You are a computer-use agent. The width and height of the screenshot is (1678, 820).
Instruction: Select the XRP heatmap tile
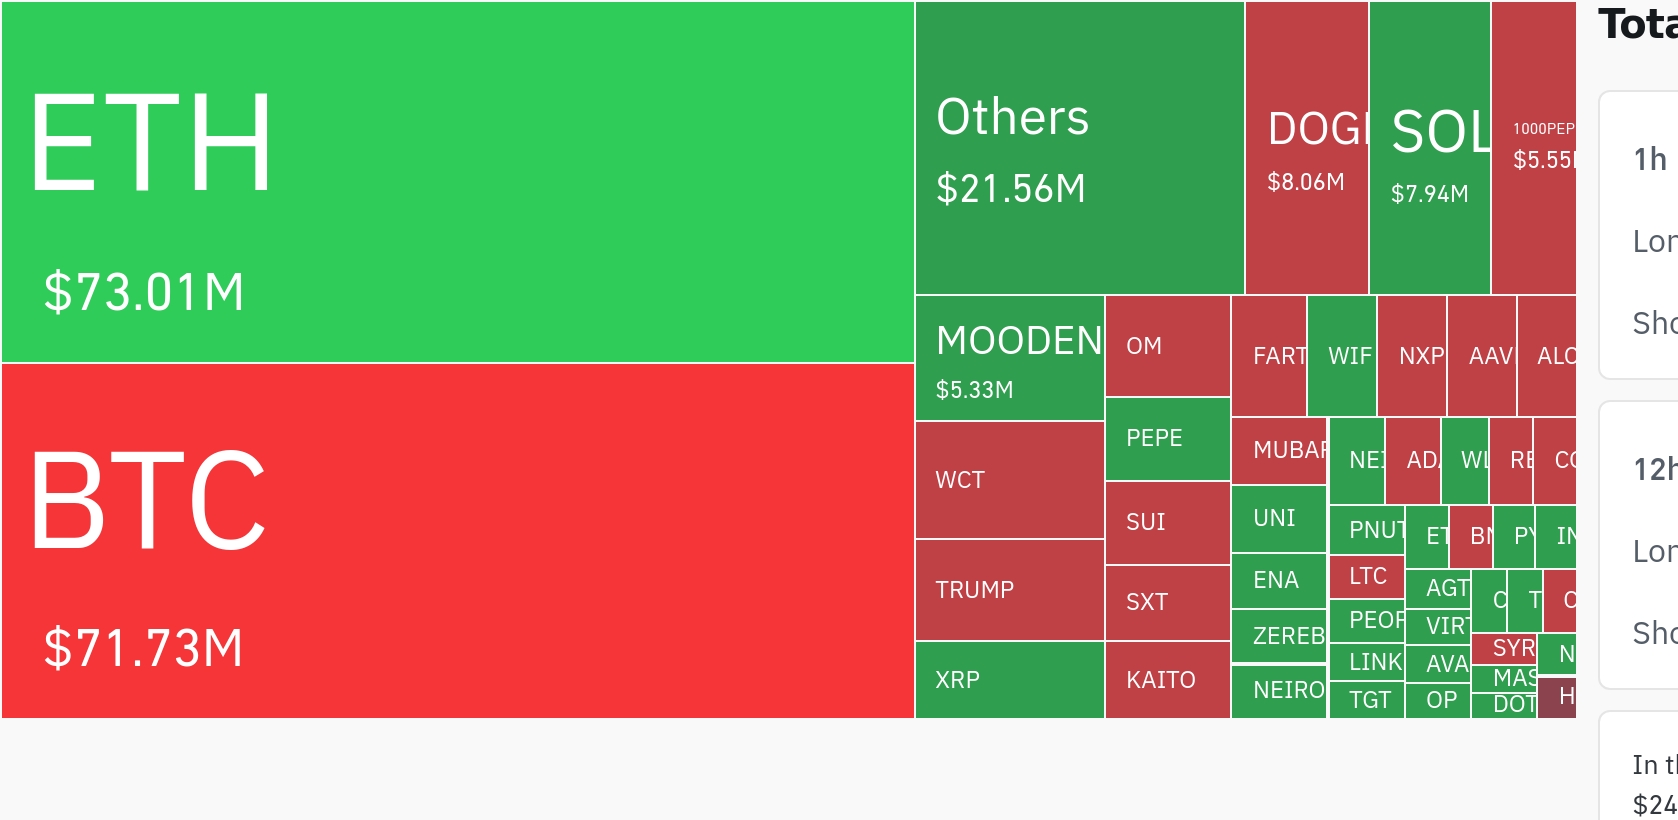(1010, 680)
